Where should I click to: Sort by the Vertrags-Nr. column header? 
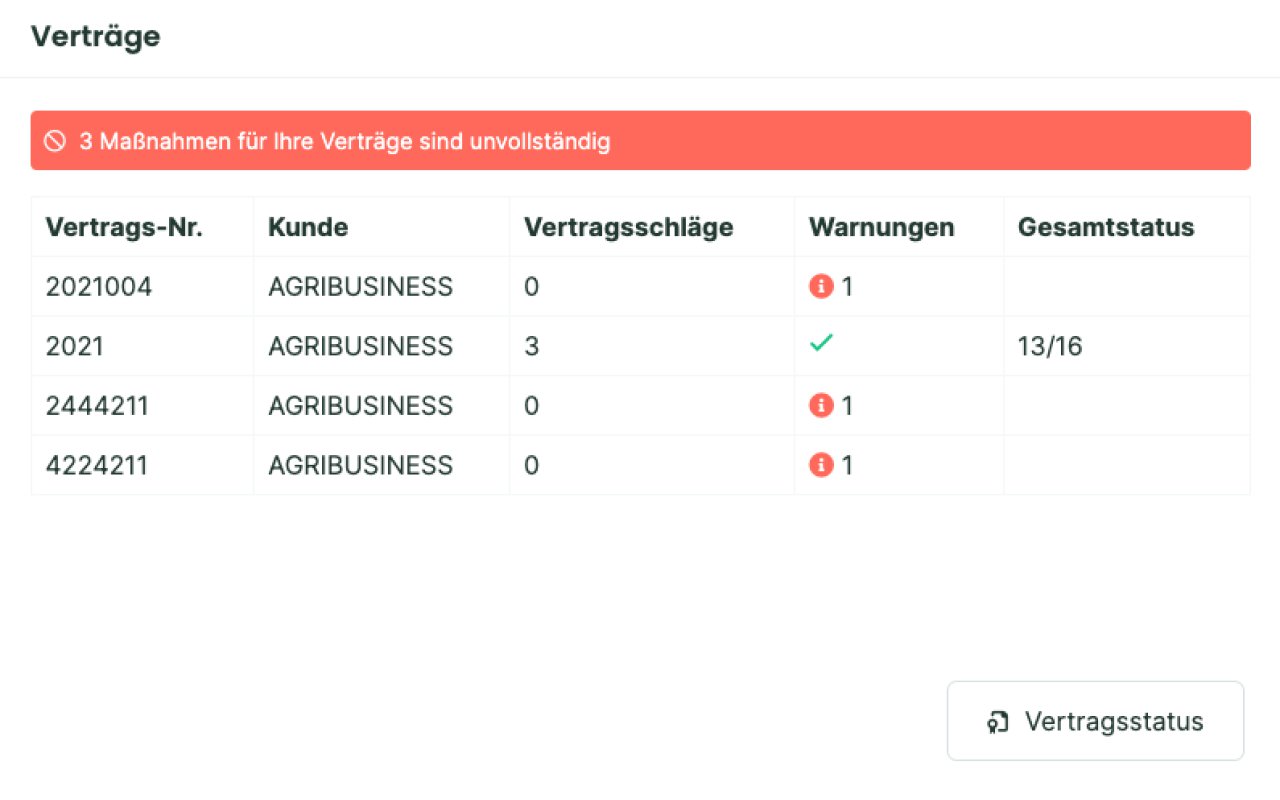[124, 227]
